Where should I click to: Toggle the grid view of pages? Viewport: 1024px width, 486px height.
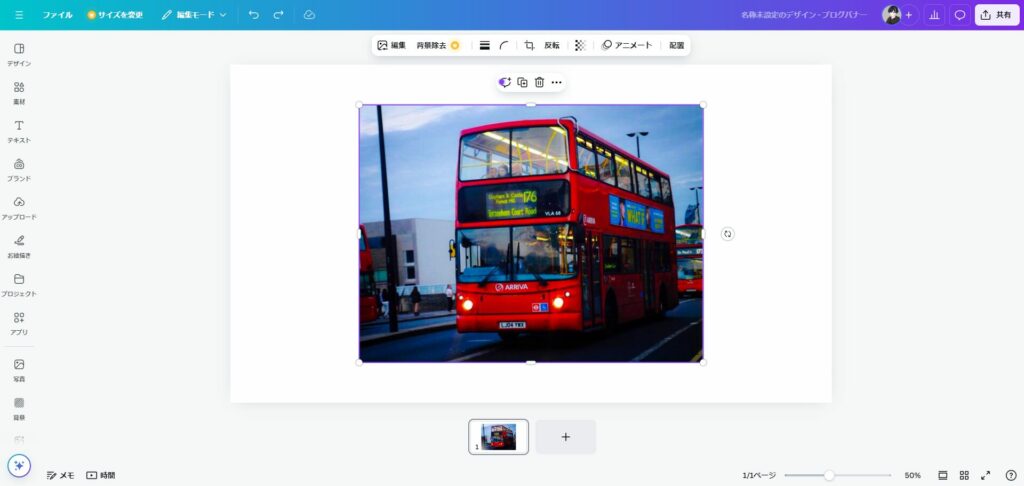coord(964,475)
